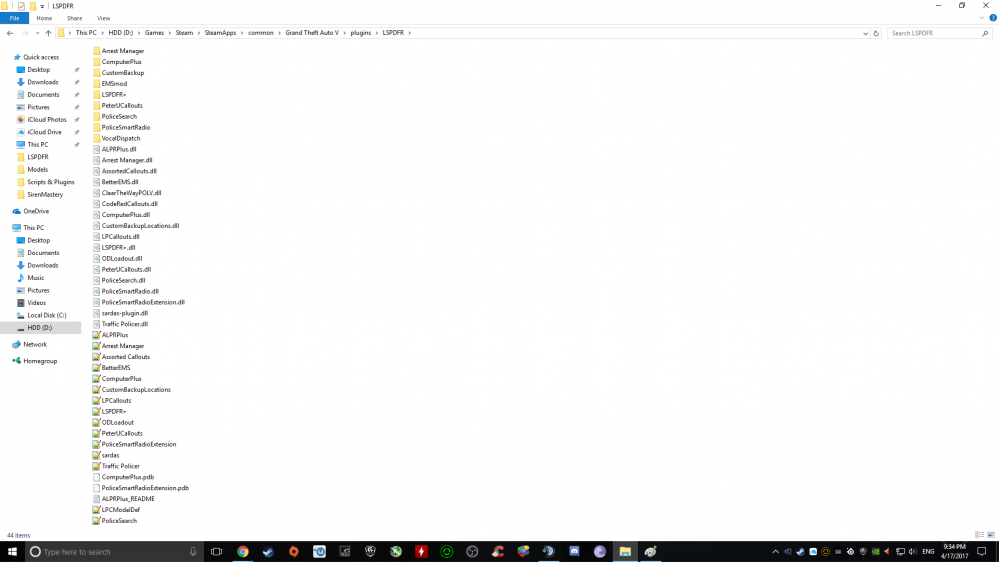Image resolution: width=1000 pixels, height=563 pixels.
Task: Select OneDrive in the navigation pane
Action: click(x=36, y=211)
